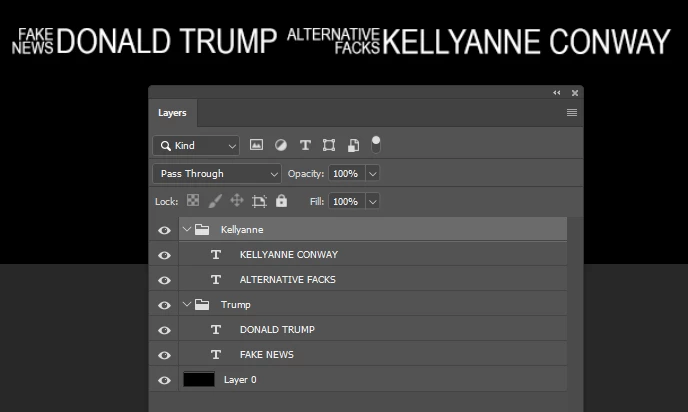Screen dimensions: 688x412
Task: Select the ALTERNATIVE FACKS layer name
Action: pos(287,279)
